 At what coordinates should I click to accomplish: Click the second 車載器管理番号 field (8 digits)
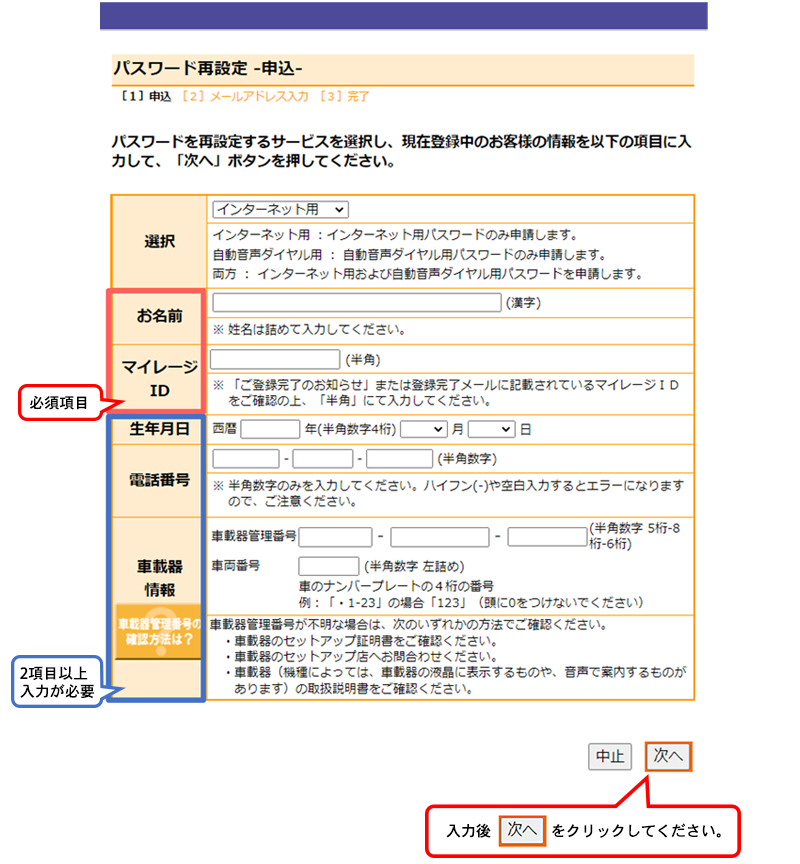click(440, 537)
